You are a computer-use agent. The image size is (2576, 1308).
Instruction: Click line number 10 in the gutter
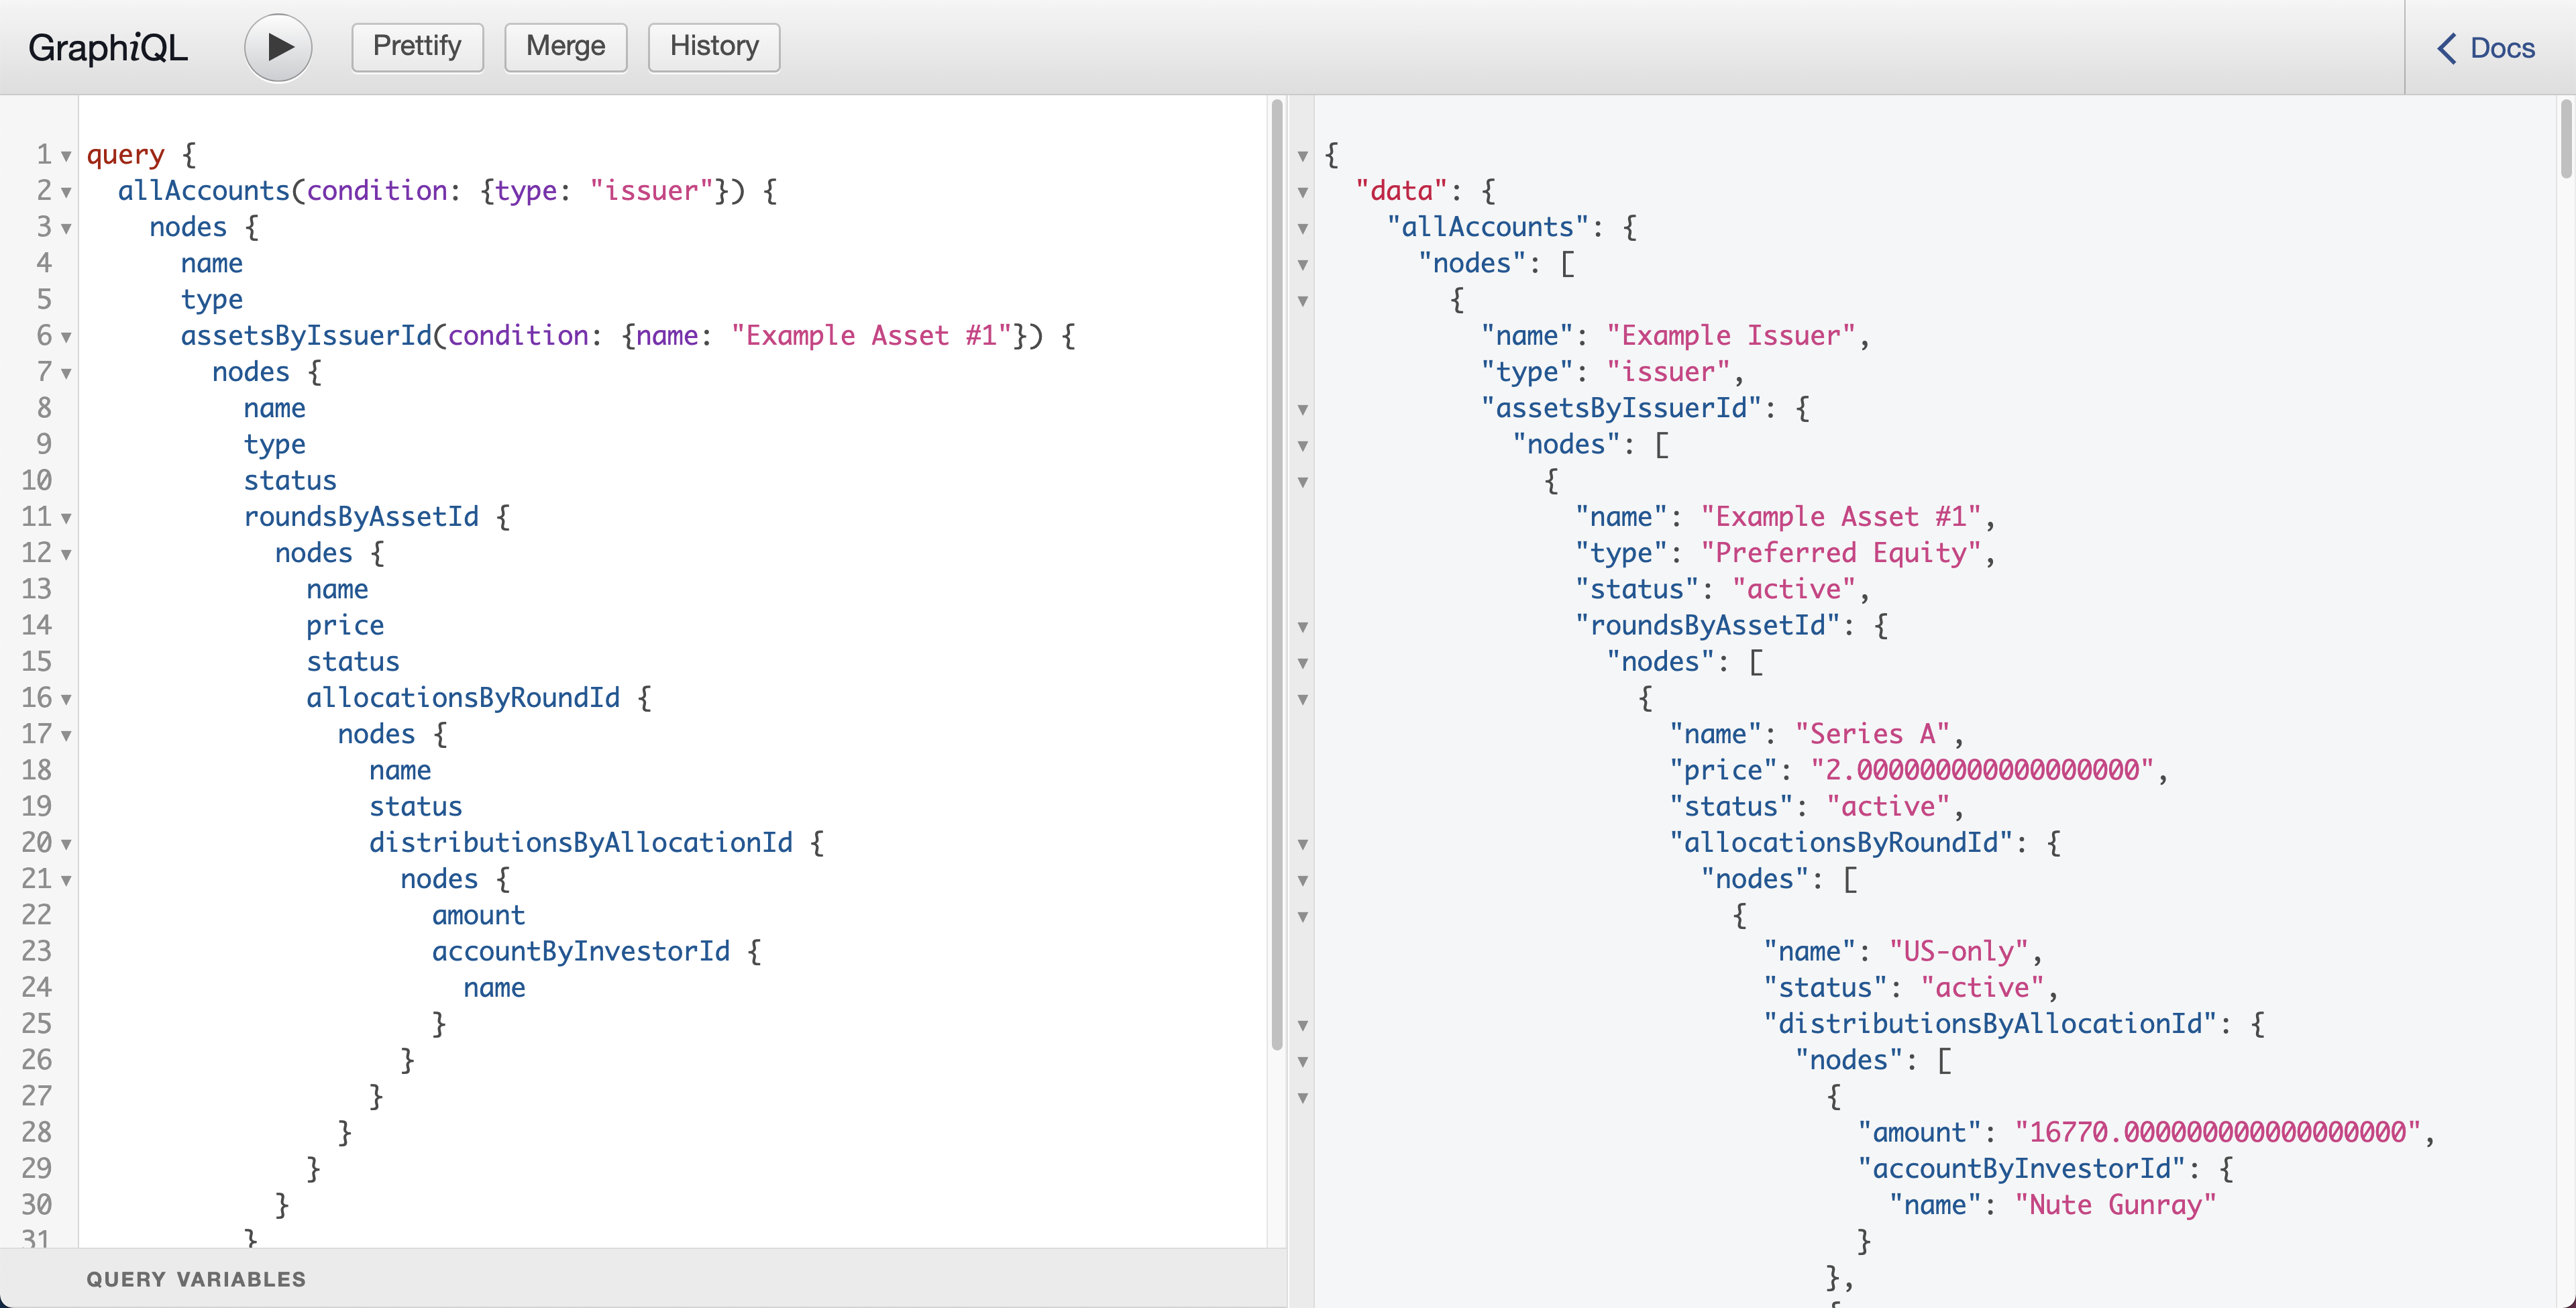37,481
